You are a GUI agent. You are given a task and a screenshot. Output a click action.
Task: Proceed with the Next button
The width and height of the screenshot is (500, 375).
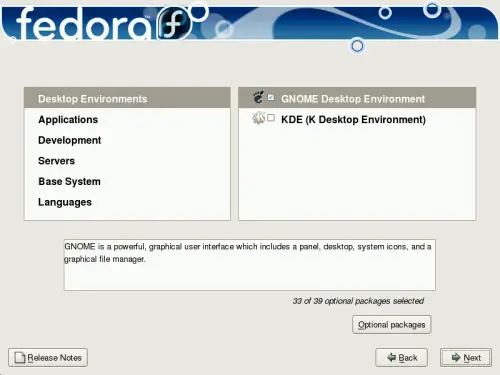tap(466, 358)
